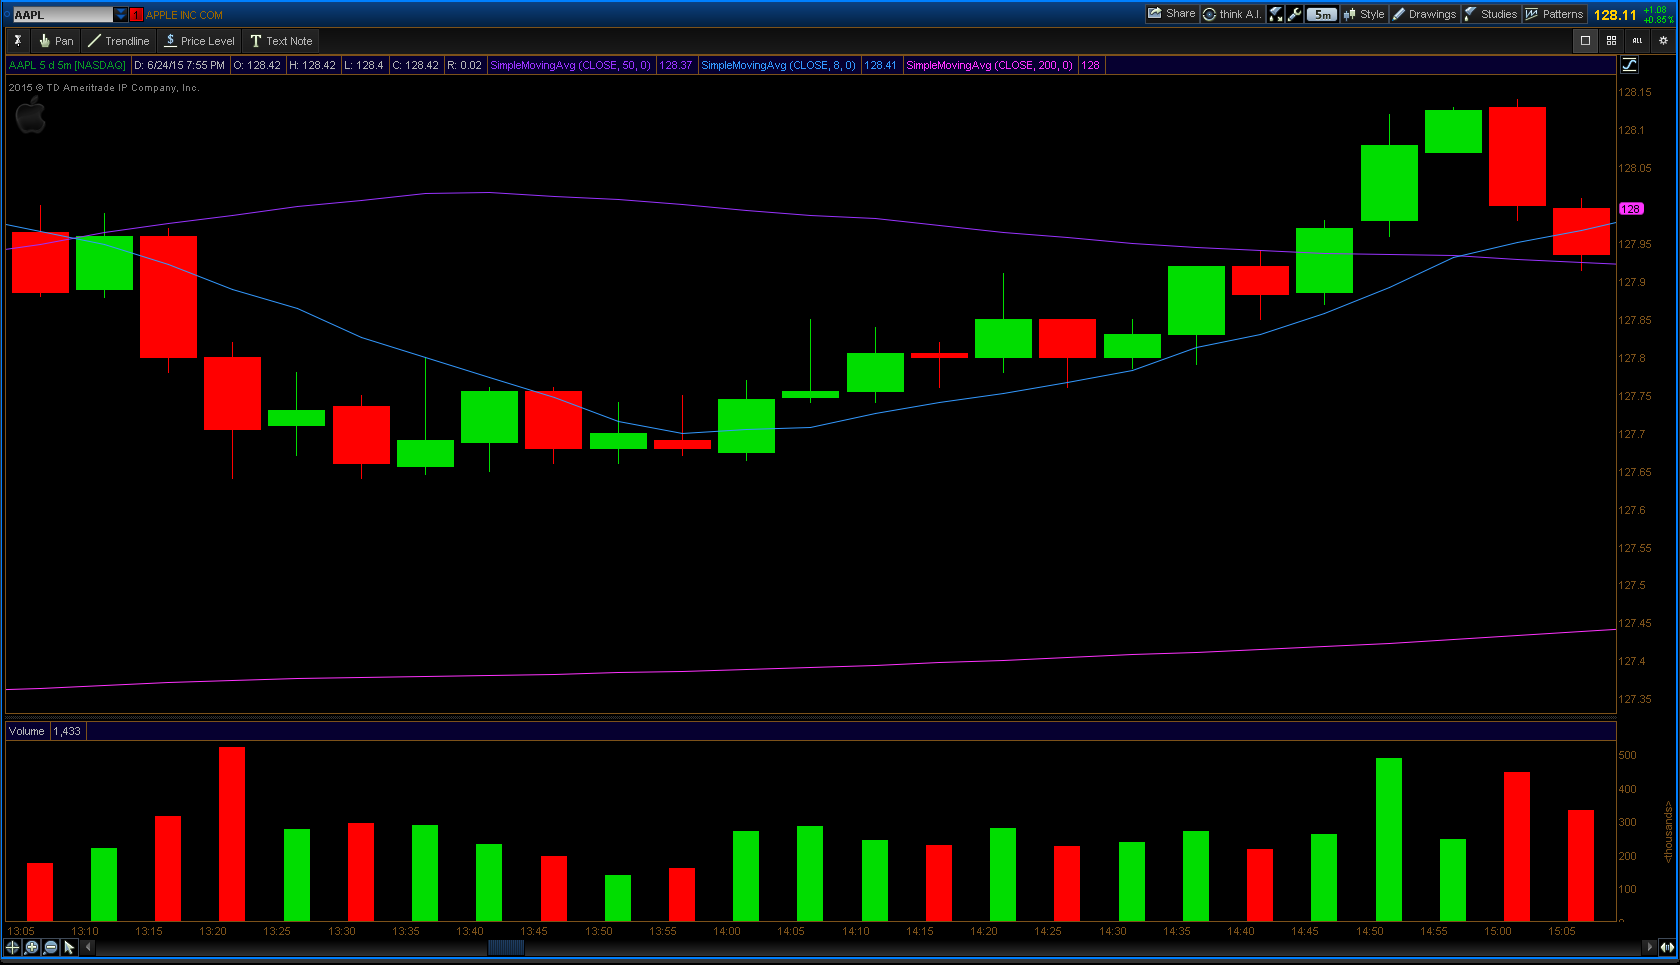1680x965 pixels.
Task: Click the horizontal scrollbar thumb
Action: coord(506,947)
